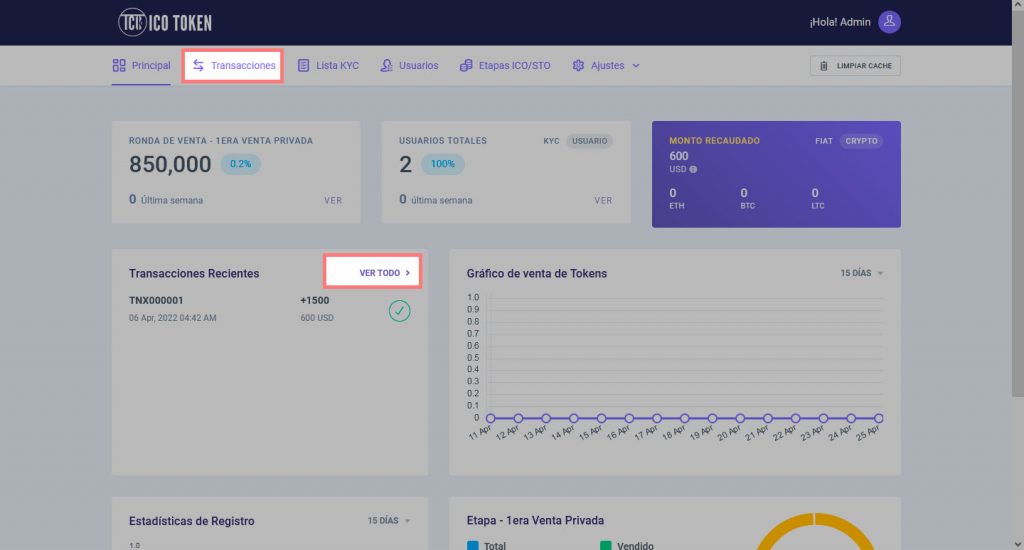Click the 06 Apr, 2022 04:42 AM date
This screenshot has width=1024, height=550.
click(x=172, y=318)
